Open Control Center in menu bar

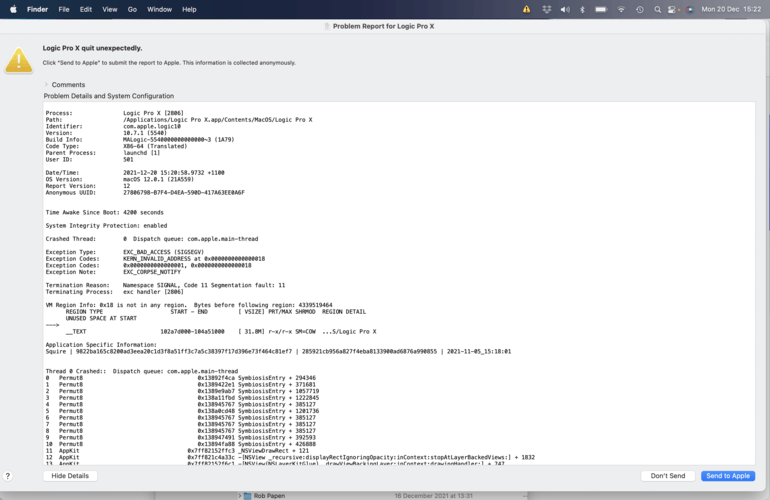click(672, 9)
